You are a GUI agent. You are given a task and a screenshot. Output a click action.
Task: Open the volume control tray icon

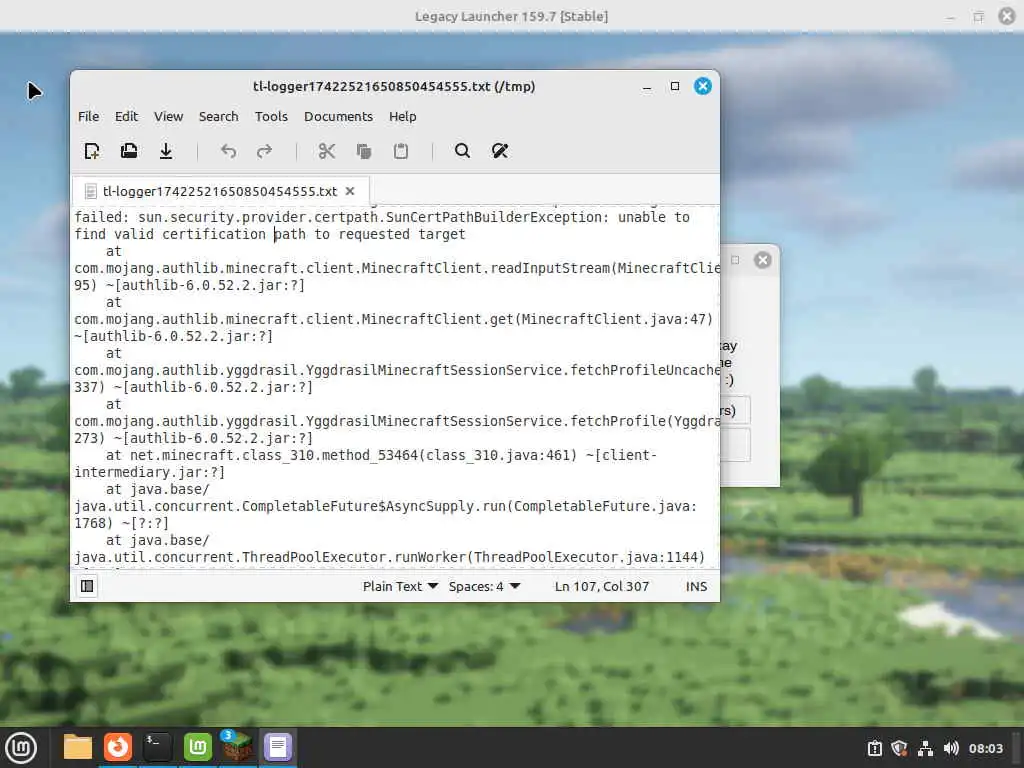951,748
